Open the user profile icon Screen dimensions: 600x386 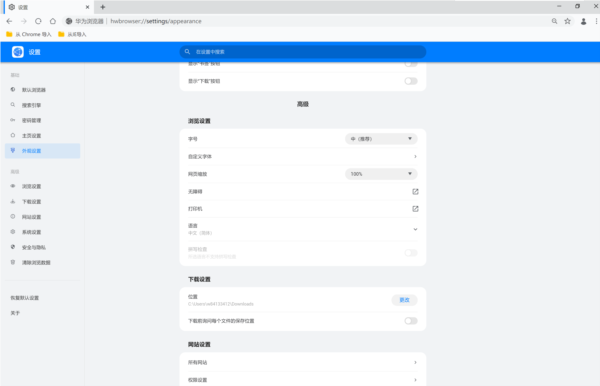click(584, 21)
